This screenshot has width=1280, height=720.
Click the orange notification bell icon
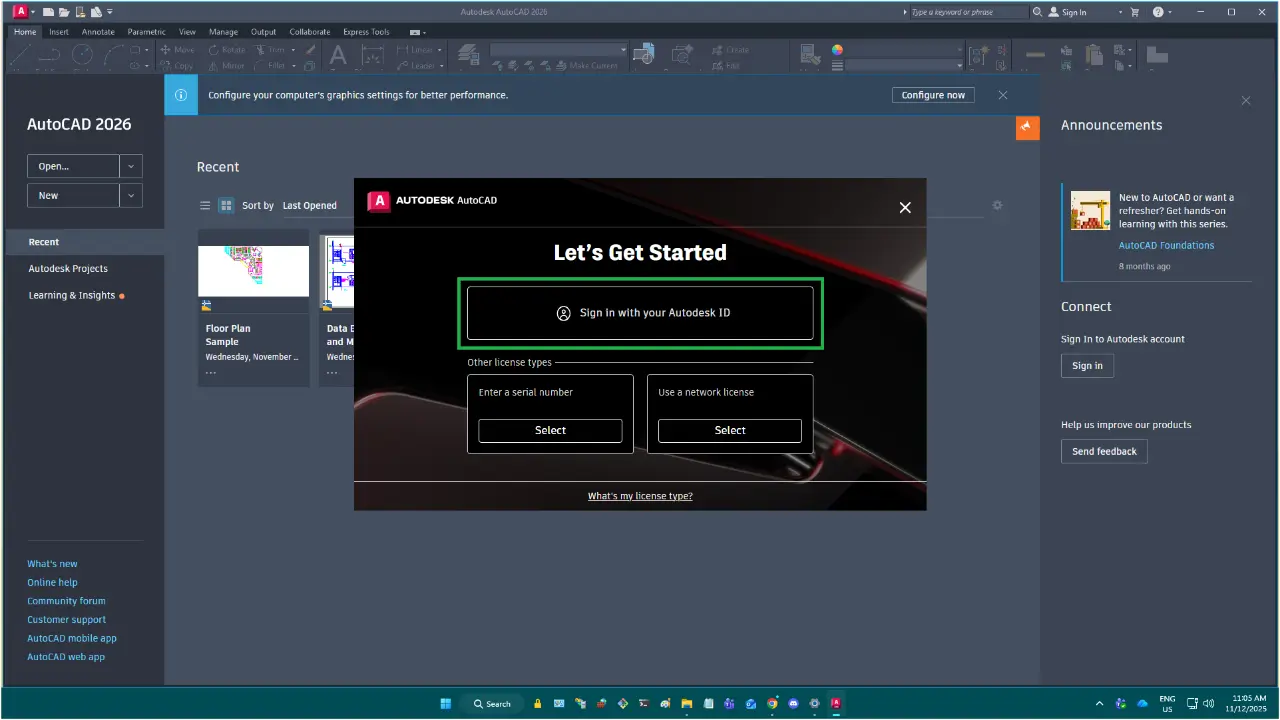tap(1027, 127)
